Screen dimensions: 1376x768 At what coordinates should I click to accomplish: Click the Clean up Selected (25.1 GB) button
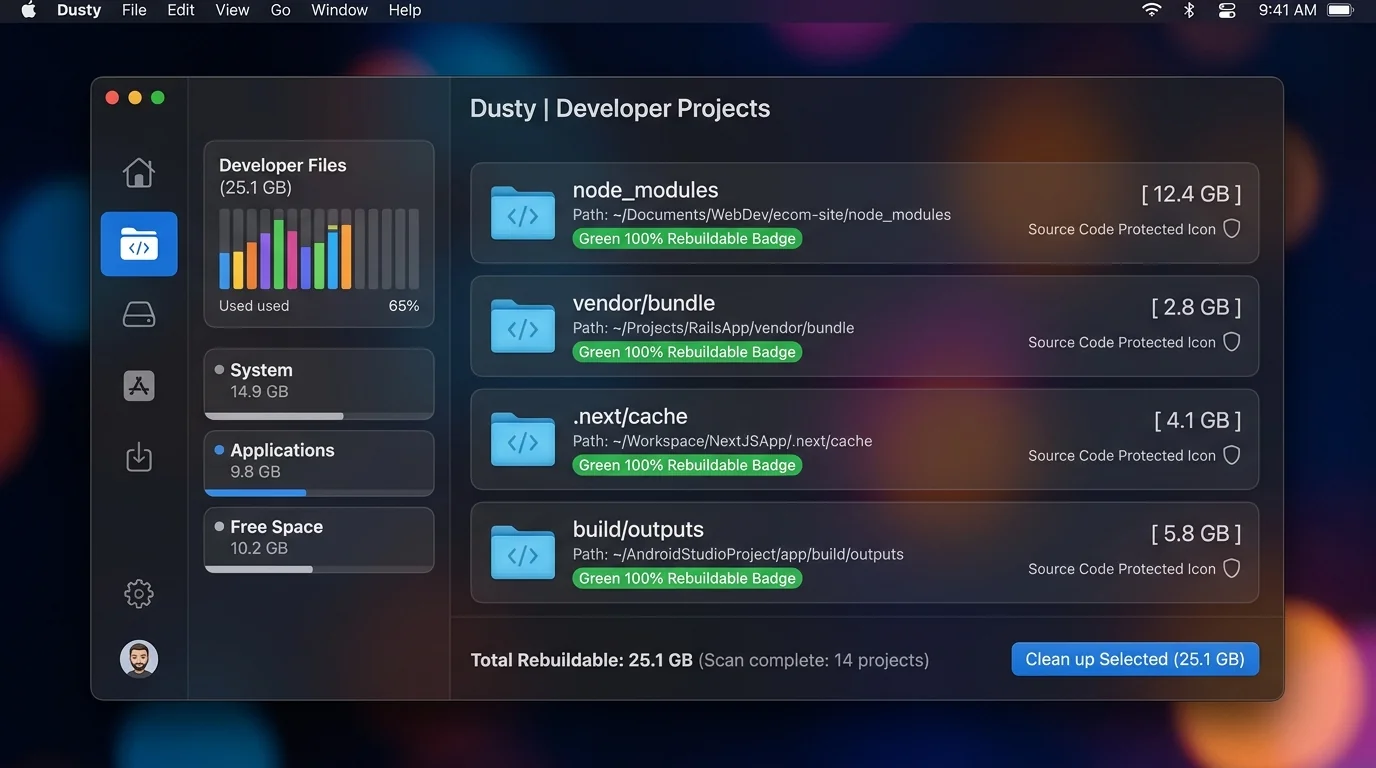tap(1135, 660)
